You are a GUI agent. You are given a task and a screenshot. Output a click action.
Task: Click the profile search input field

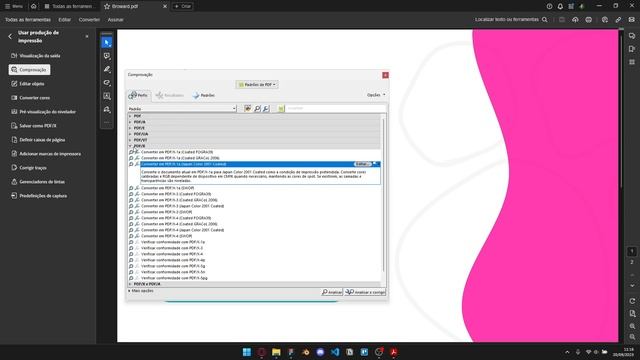[x=335, y=108]
